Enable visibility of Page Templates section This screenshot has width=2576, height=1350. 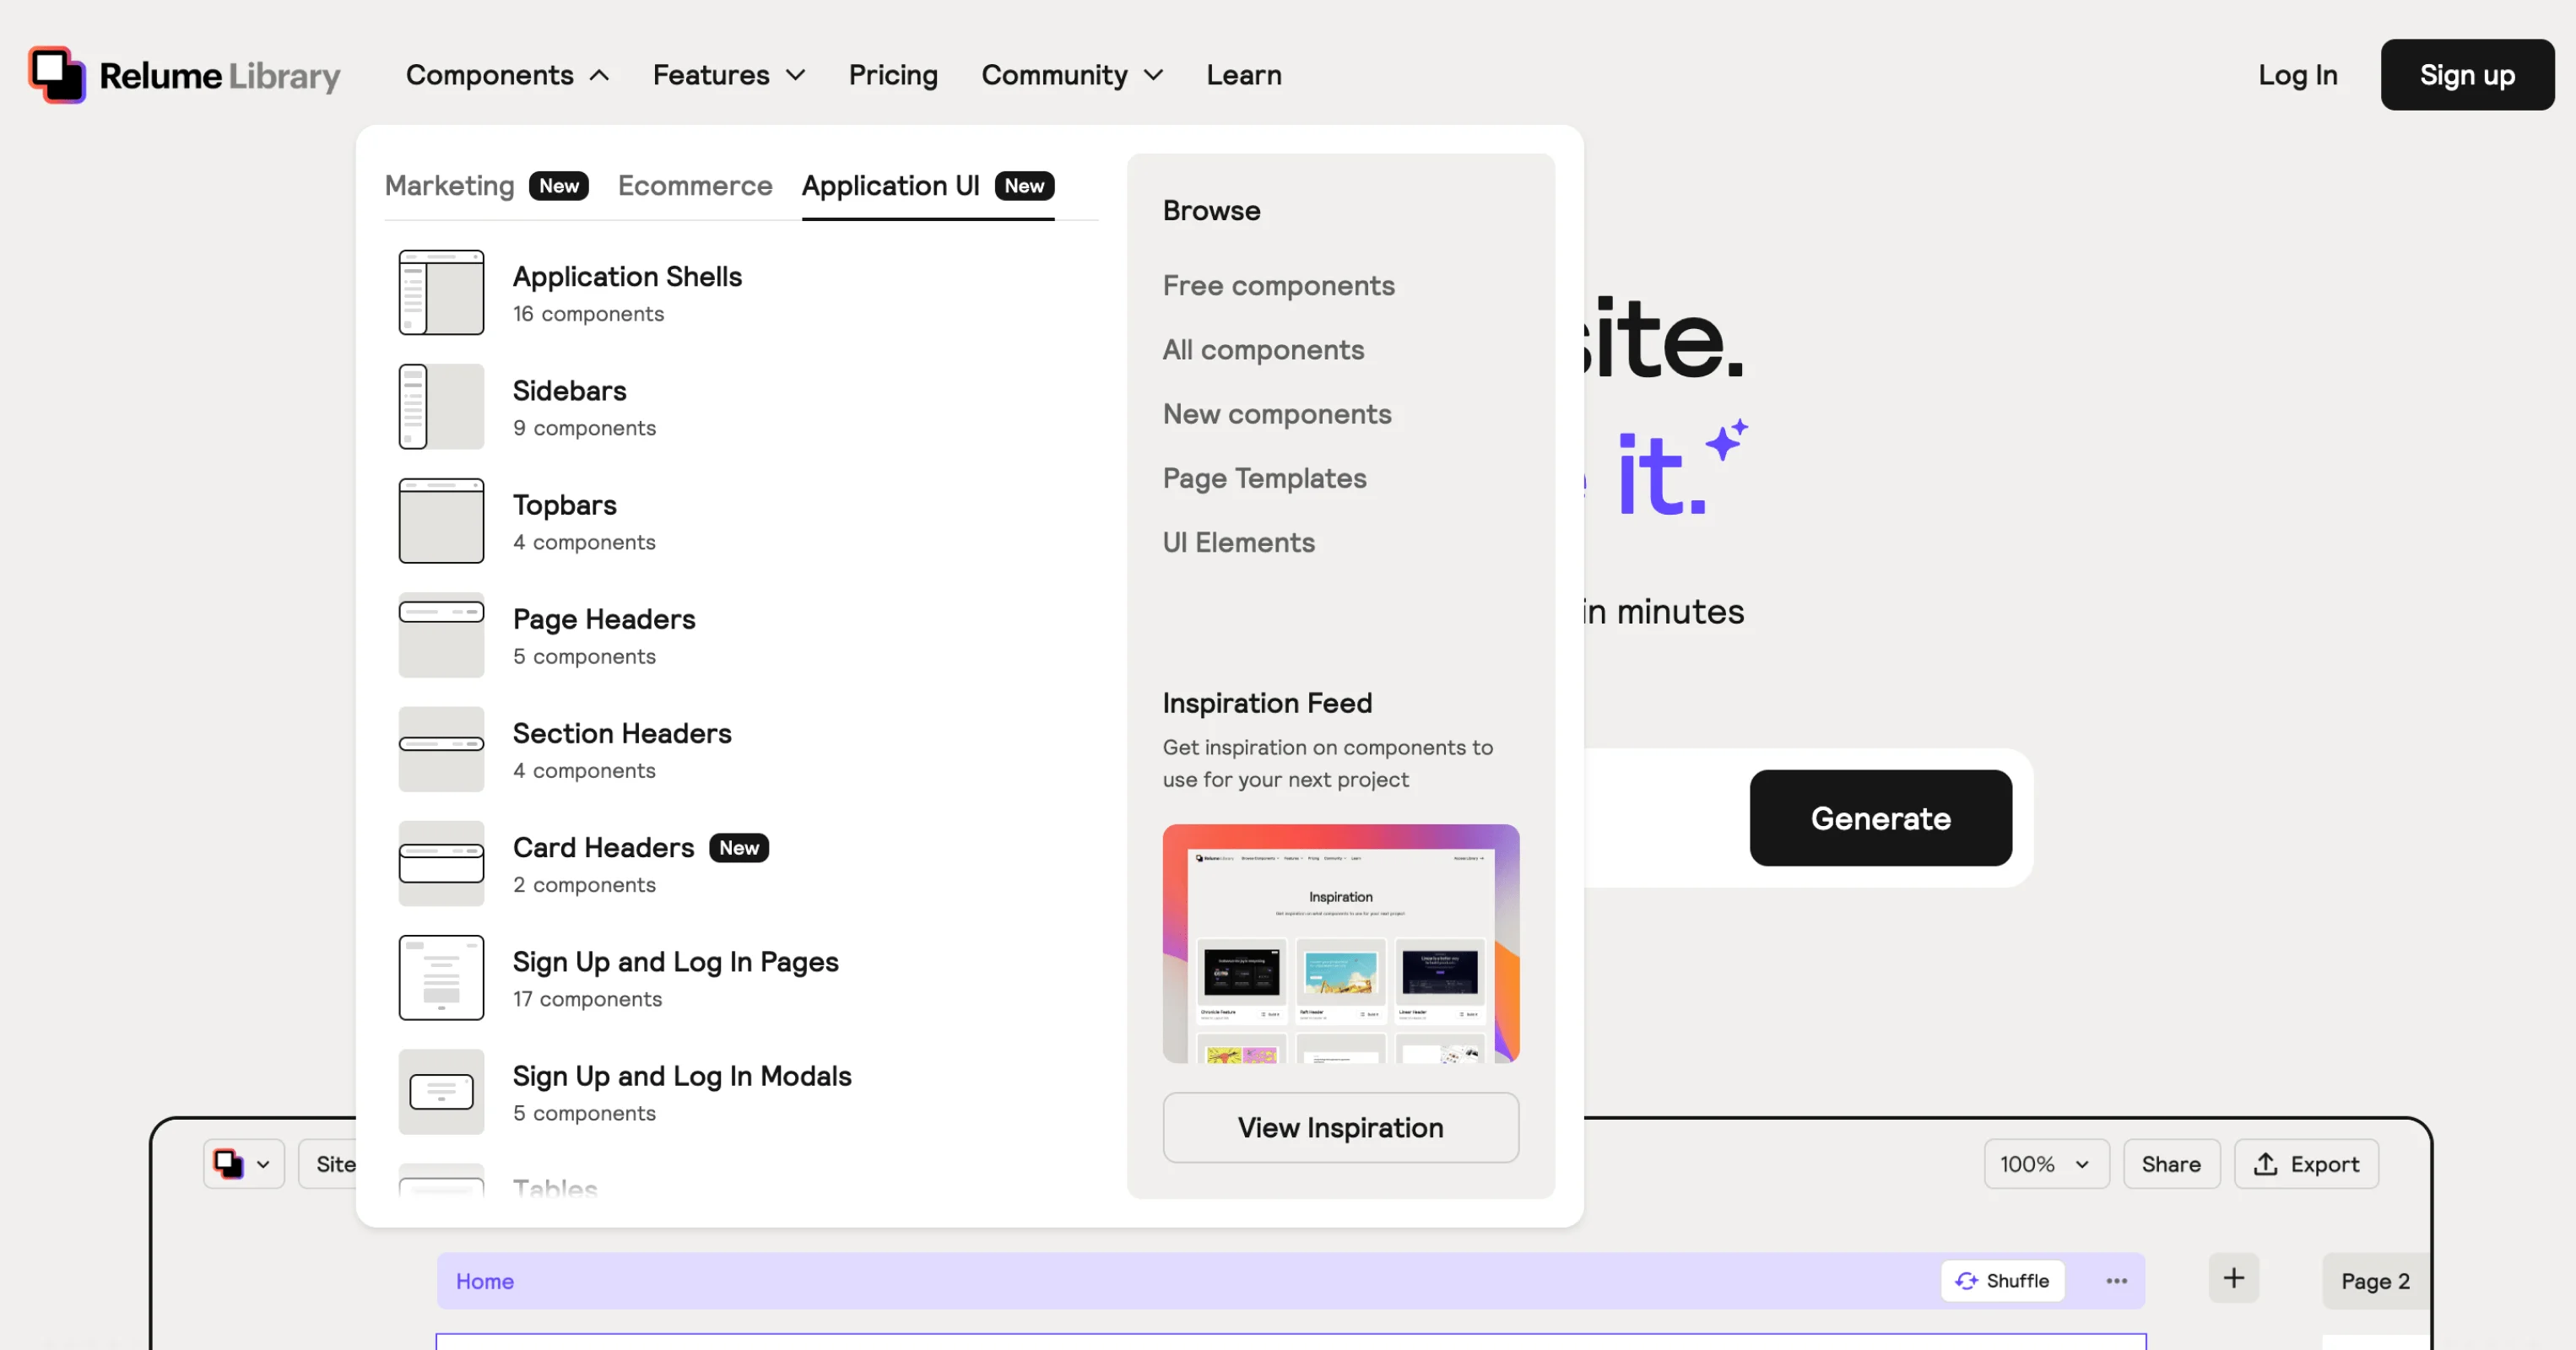pyautogui.click(x=1264, y=478)
